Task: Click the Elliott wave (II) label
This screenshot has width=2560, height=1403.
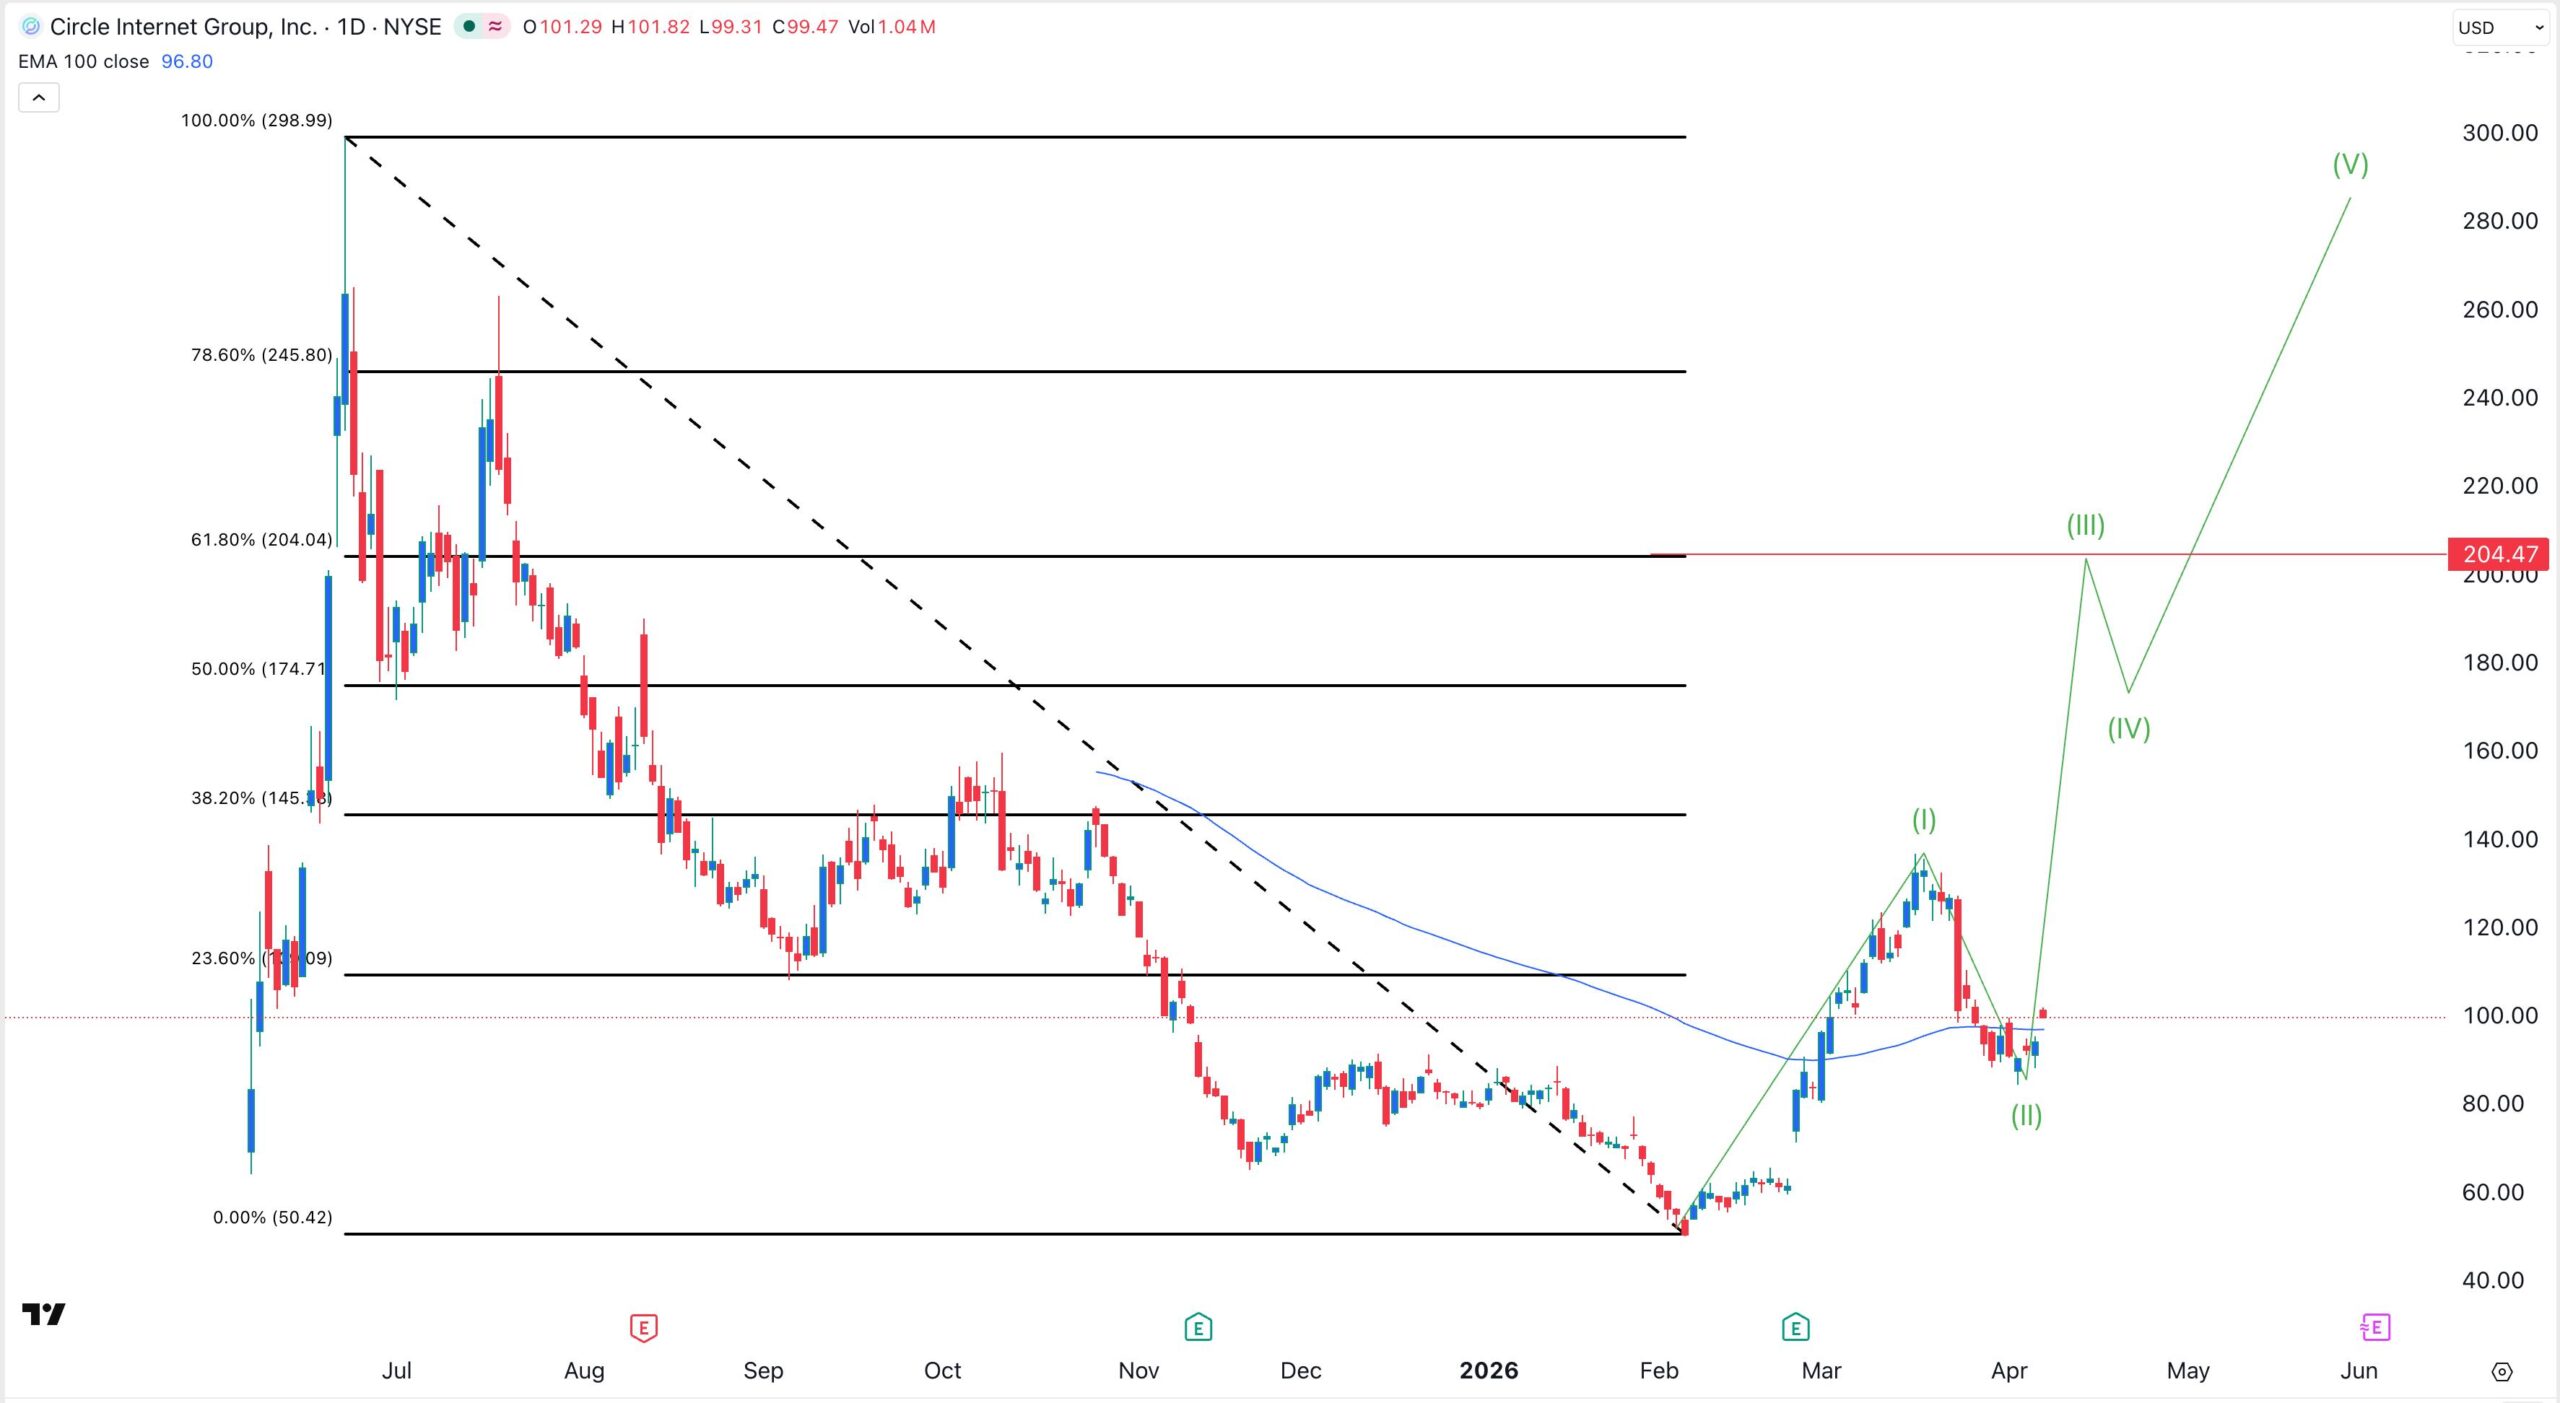Action: coord(2026,1116)
